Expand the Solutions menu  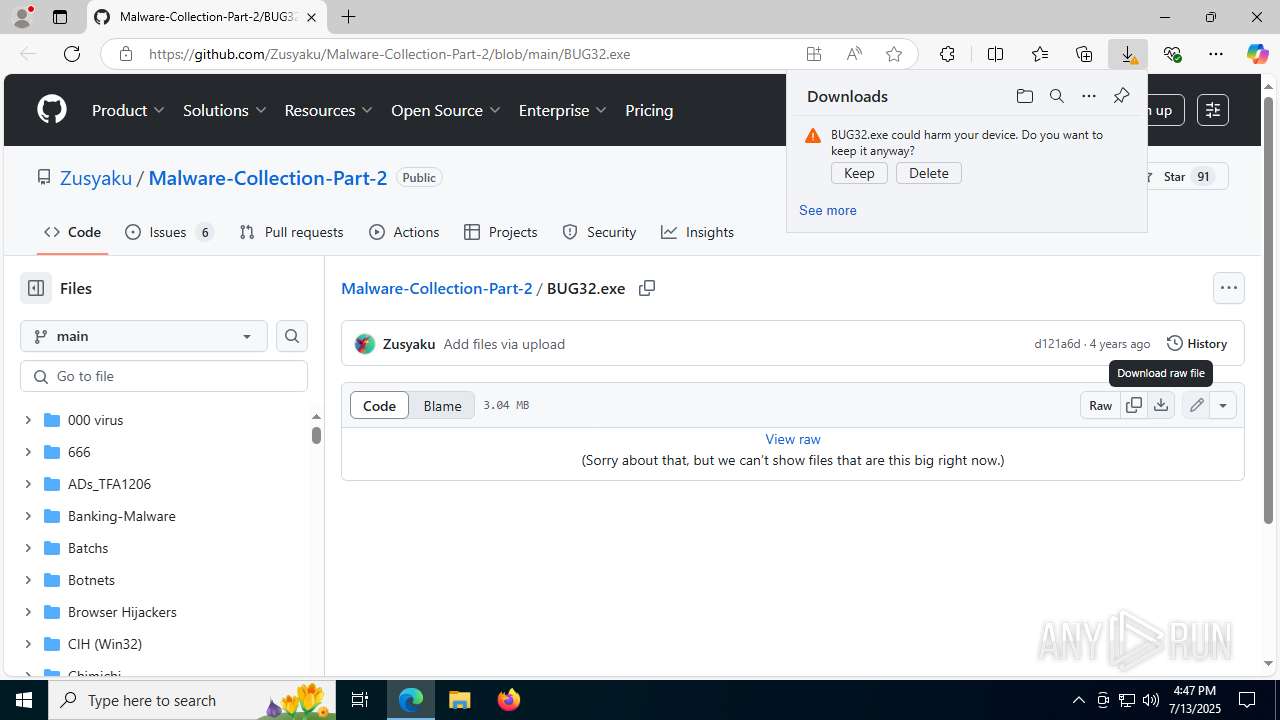click(225, 110)
